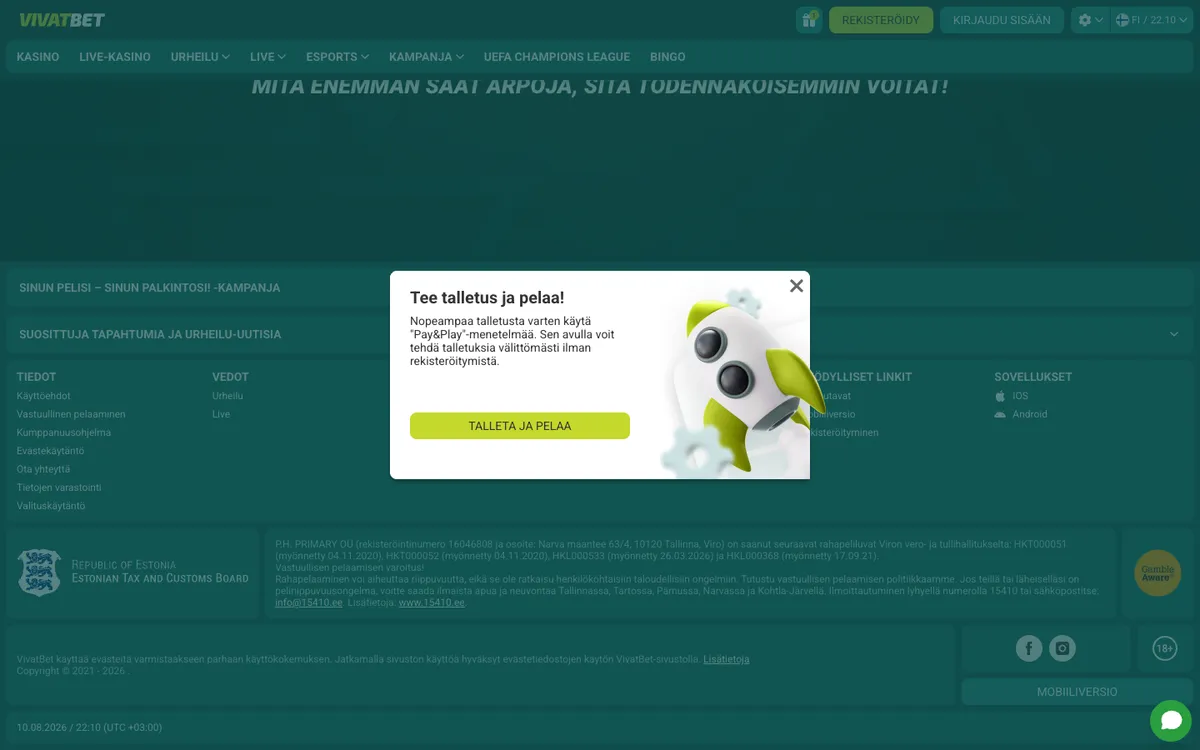Click the KIRJAUDU SISÄÄN button

(x=1002, y=20)
